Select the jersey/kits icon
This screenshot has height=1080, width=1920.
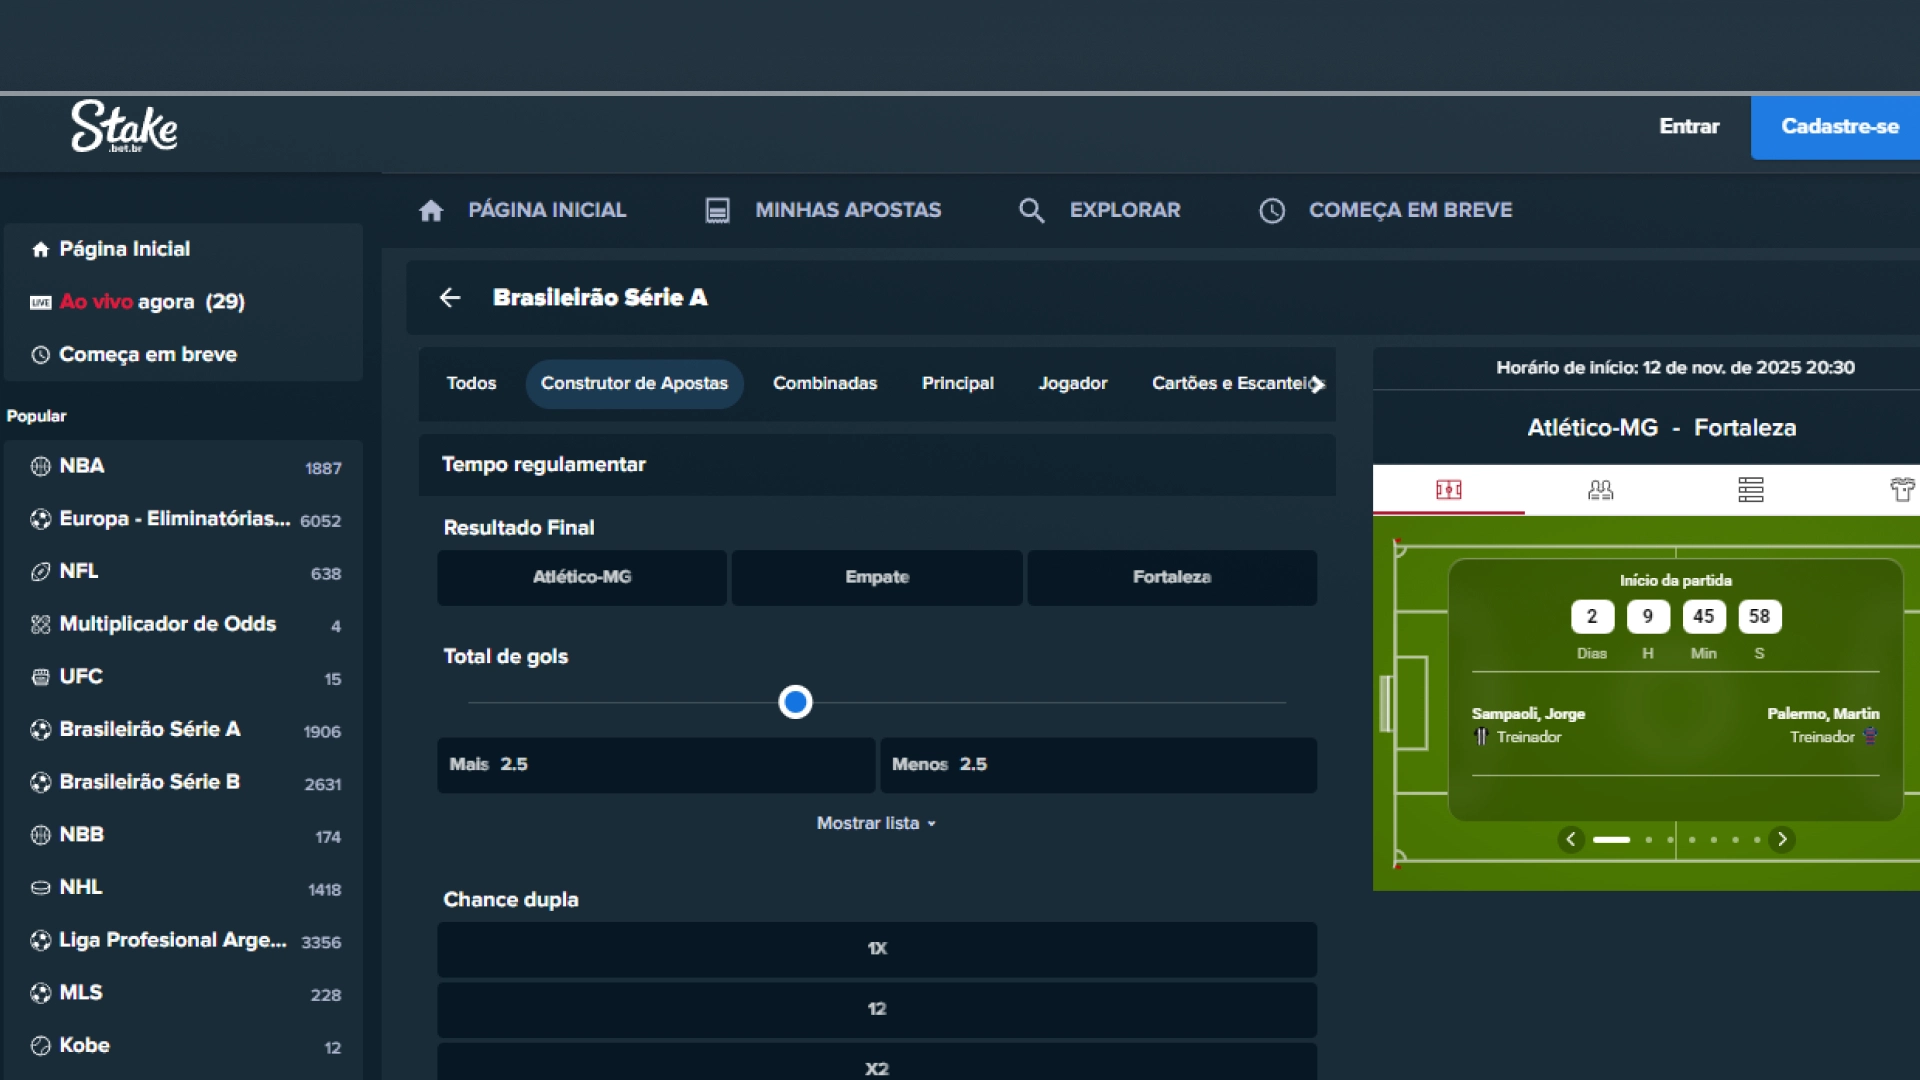click(x=1903, y=490)
